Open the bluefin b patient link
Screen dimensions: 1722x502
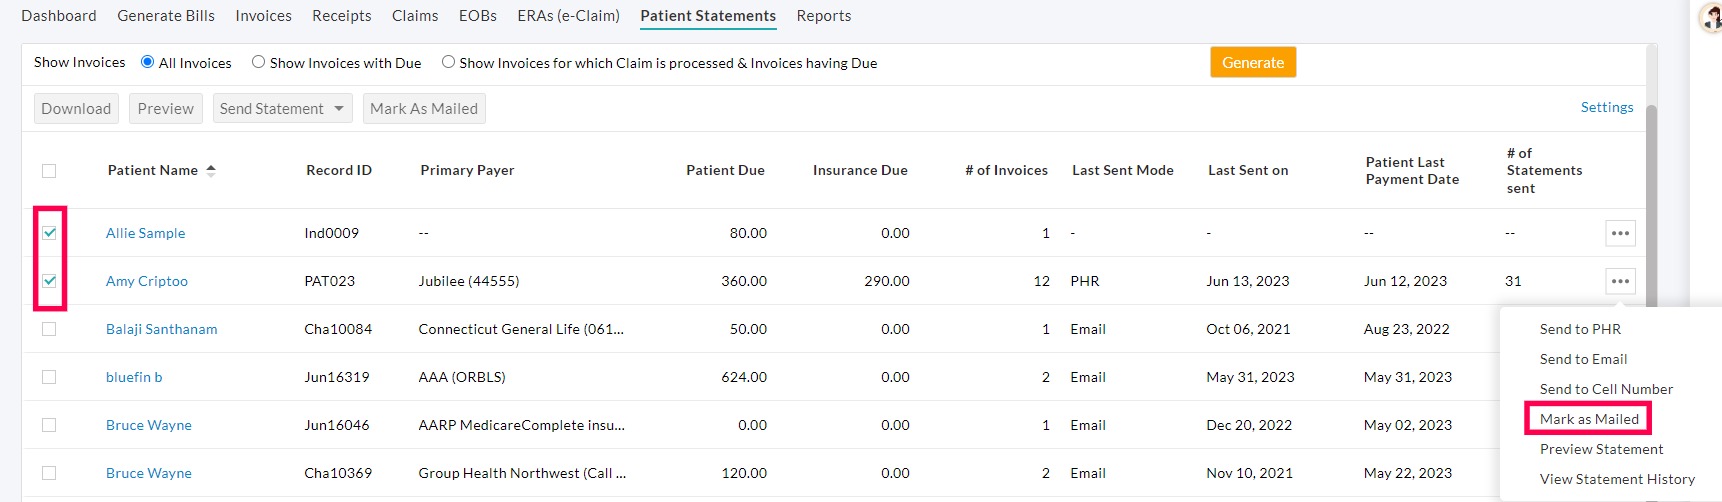[134, 377]
